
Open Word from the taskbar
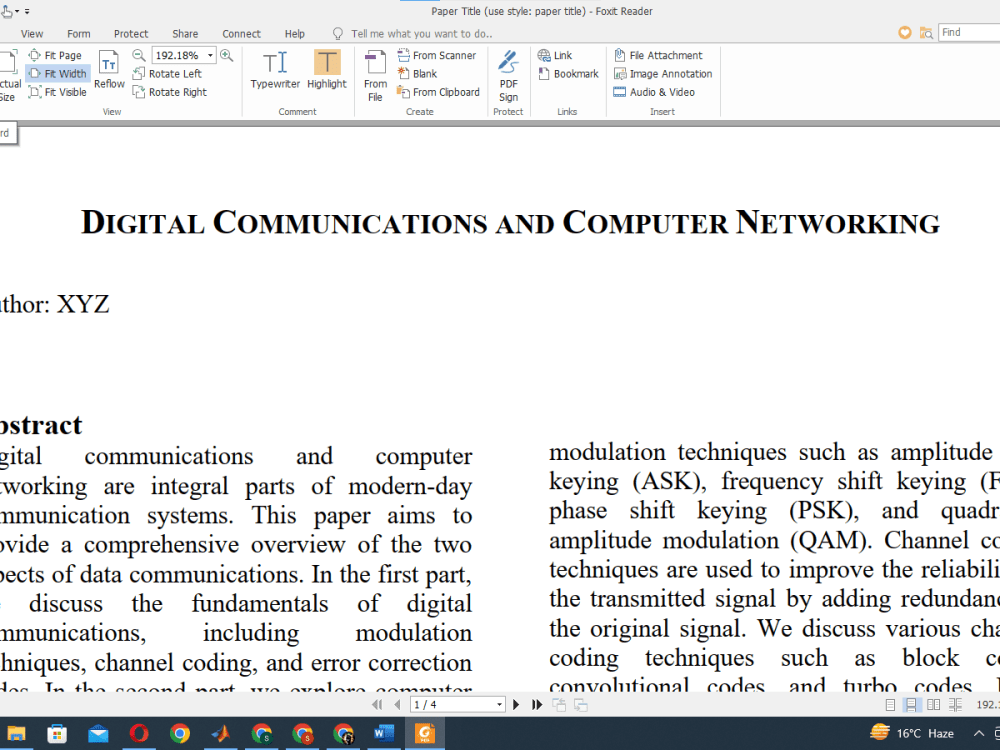tap(384, 734)
